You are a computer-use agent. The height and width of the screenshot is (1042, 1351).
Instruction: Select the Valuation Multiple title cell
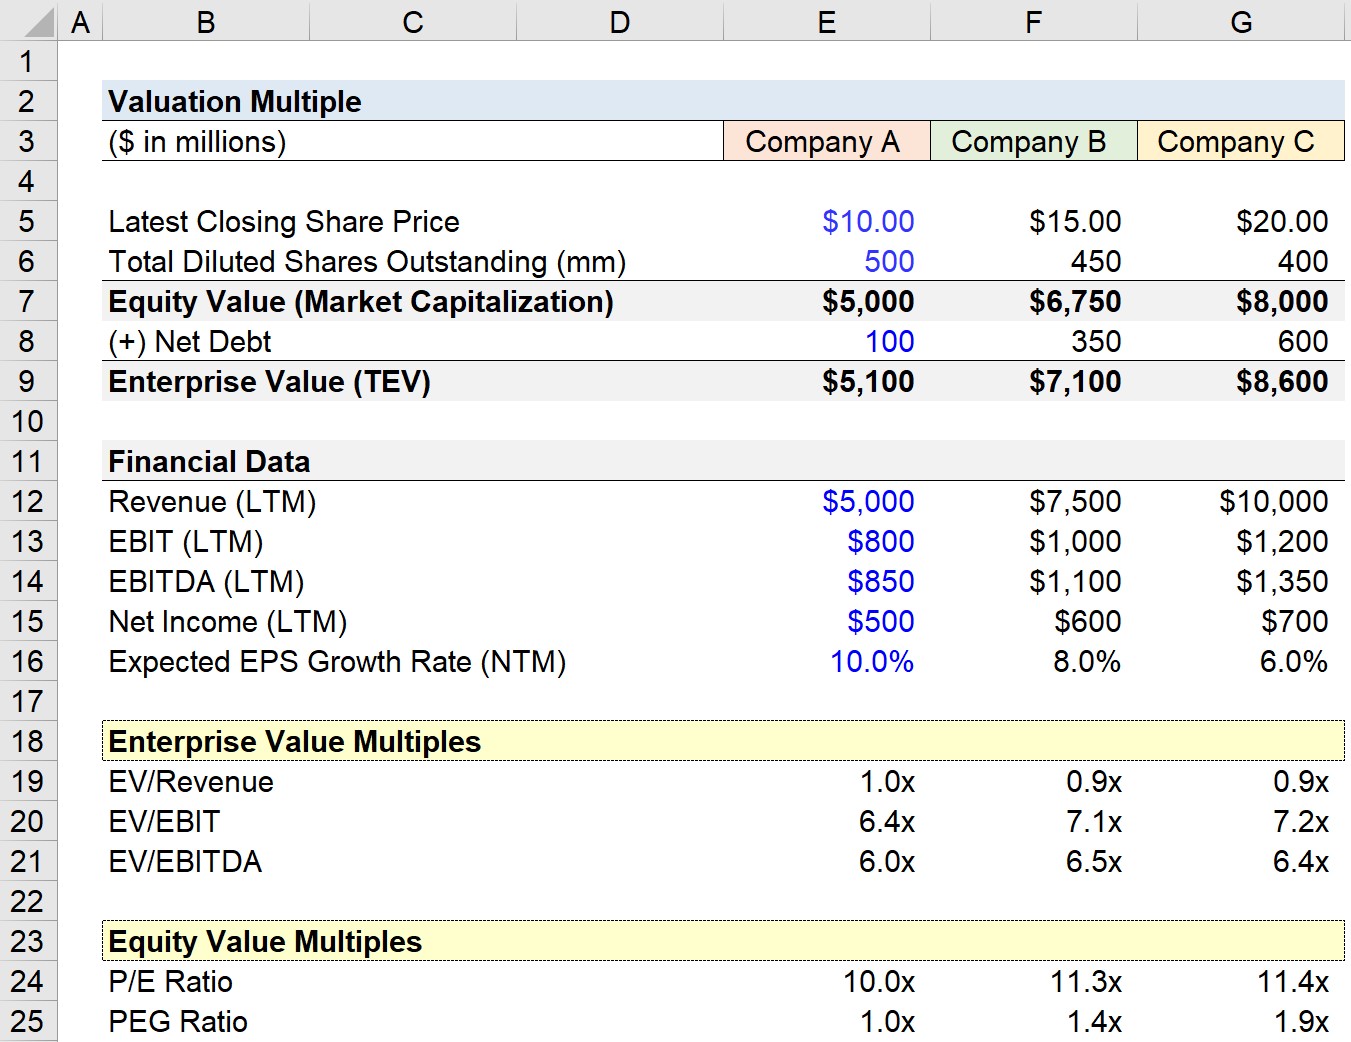[235, 101]
